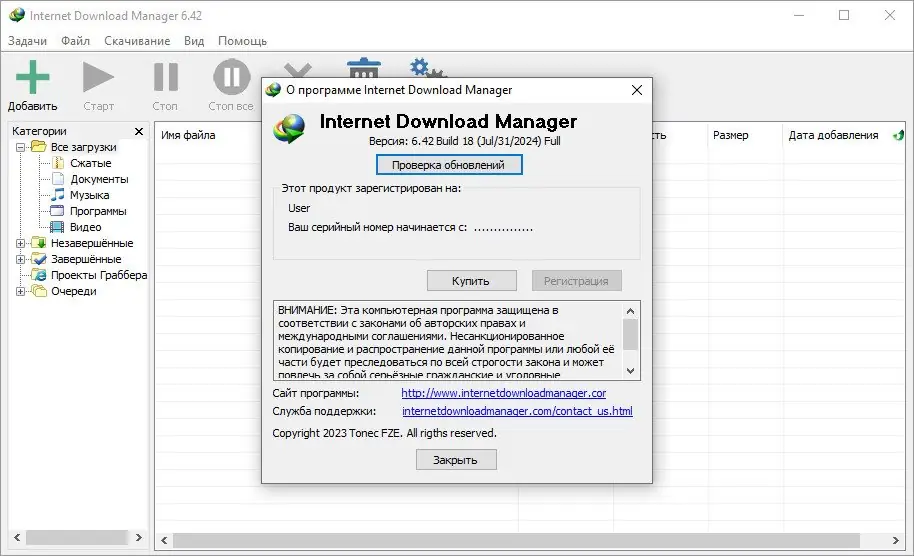Viewport: 914px width, 556px height.
Task: Click the Music (Музыка) note icon
Action: (x=58, y=195)
